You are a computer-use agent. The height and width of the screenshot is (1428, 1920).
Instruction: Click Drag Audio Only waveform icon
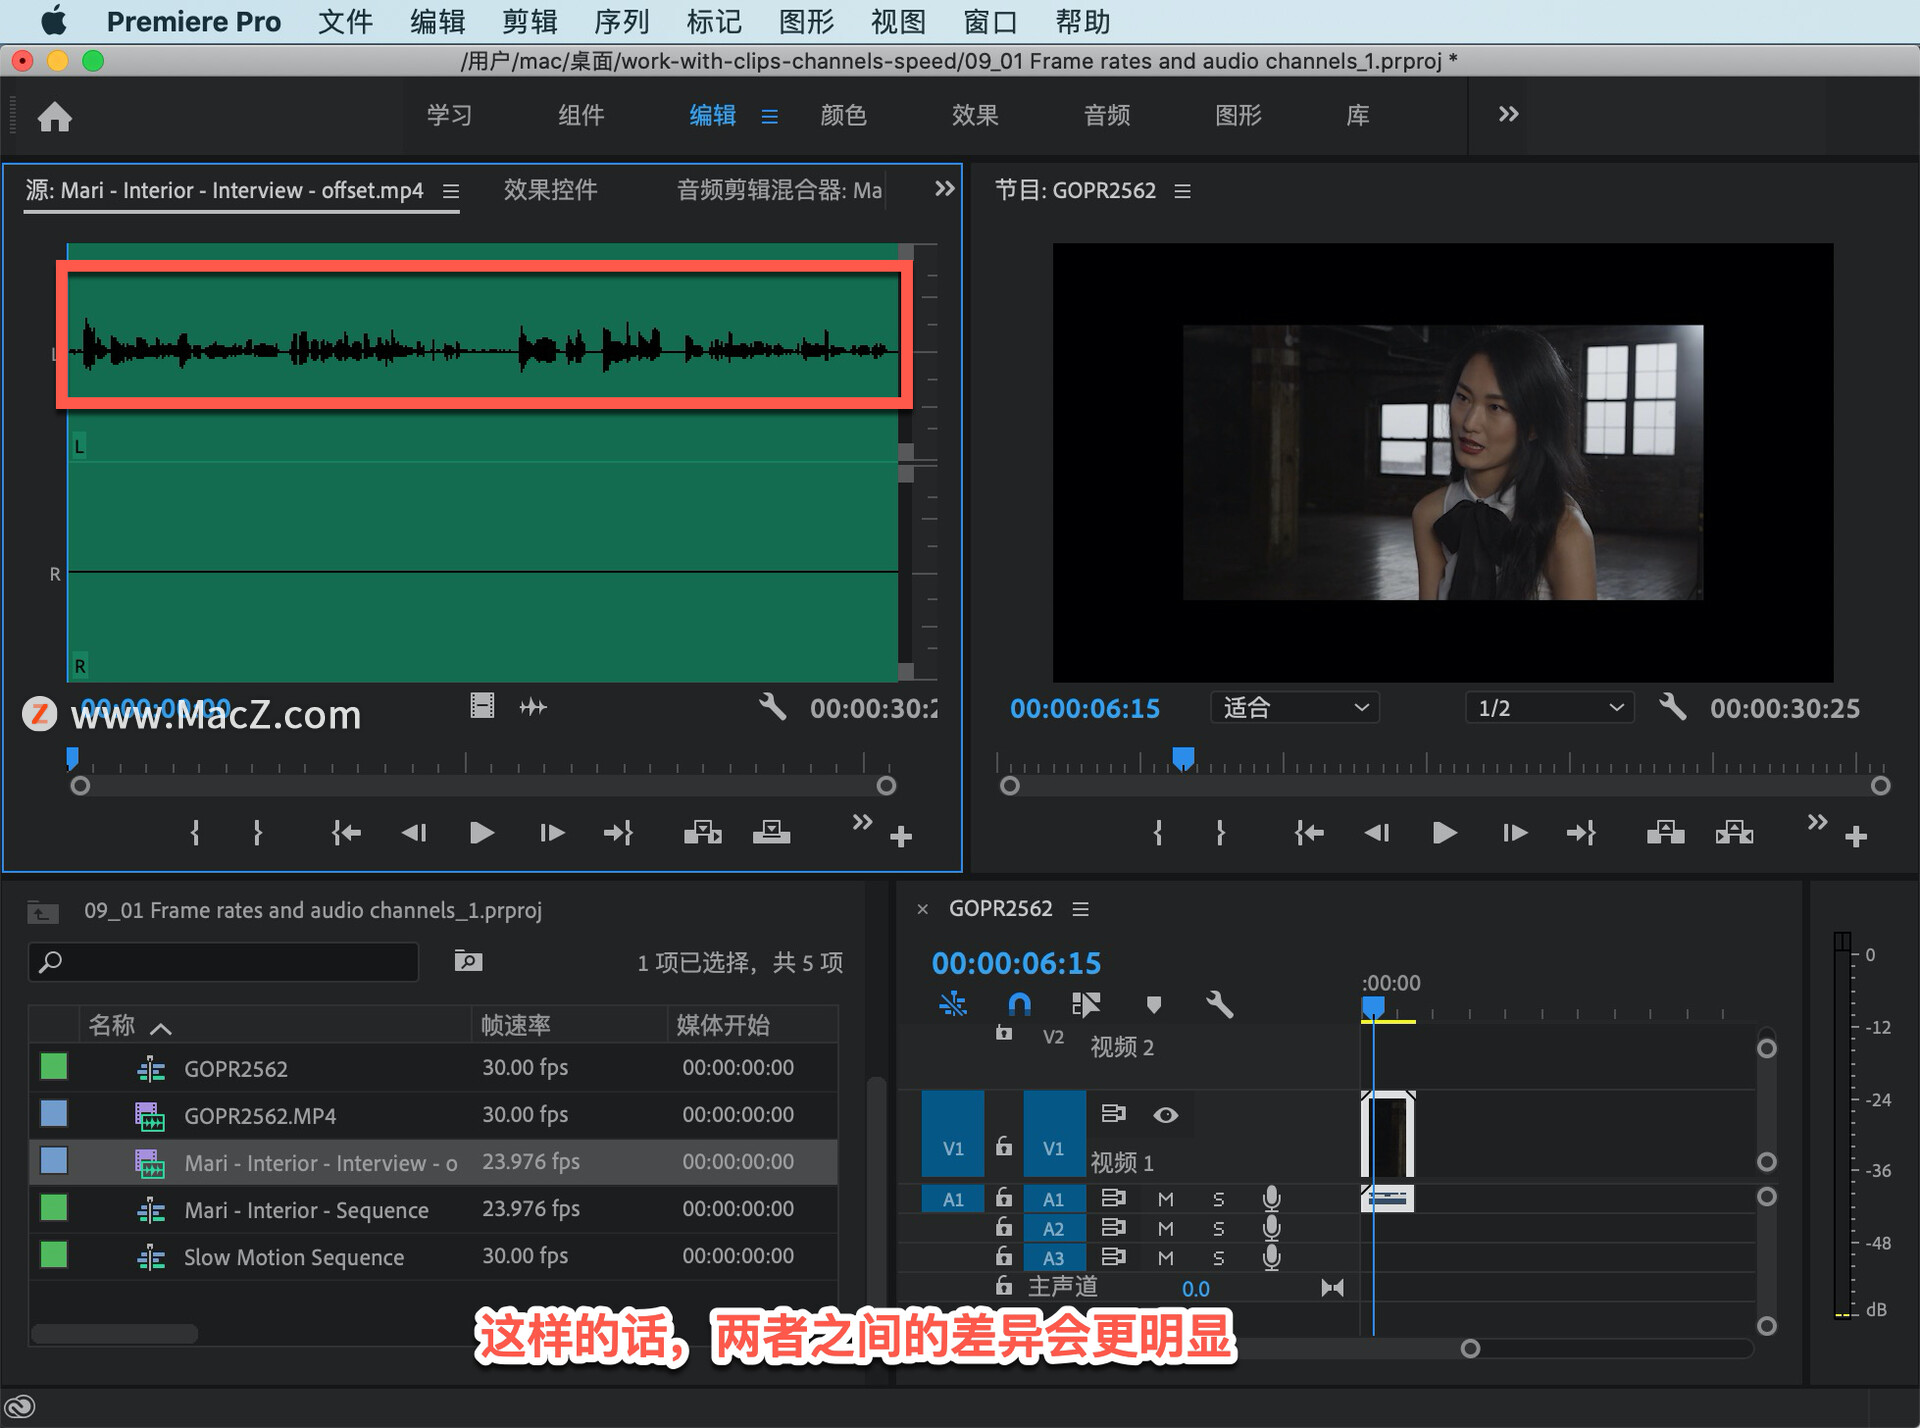pos(533,707)
